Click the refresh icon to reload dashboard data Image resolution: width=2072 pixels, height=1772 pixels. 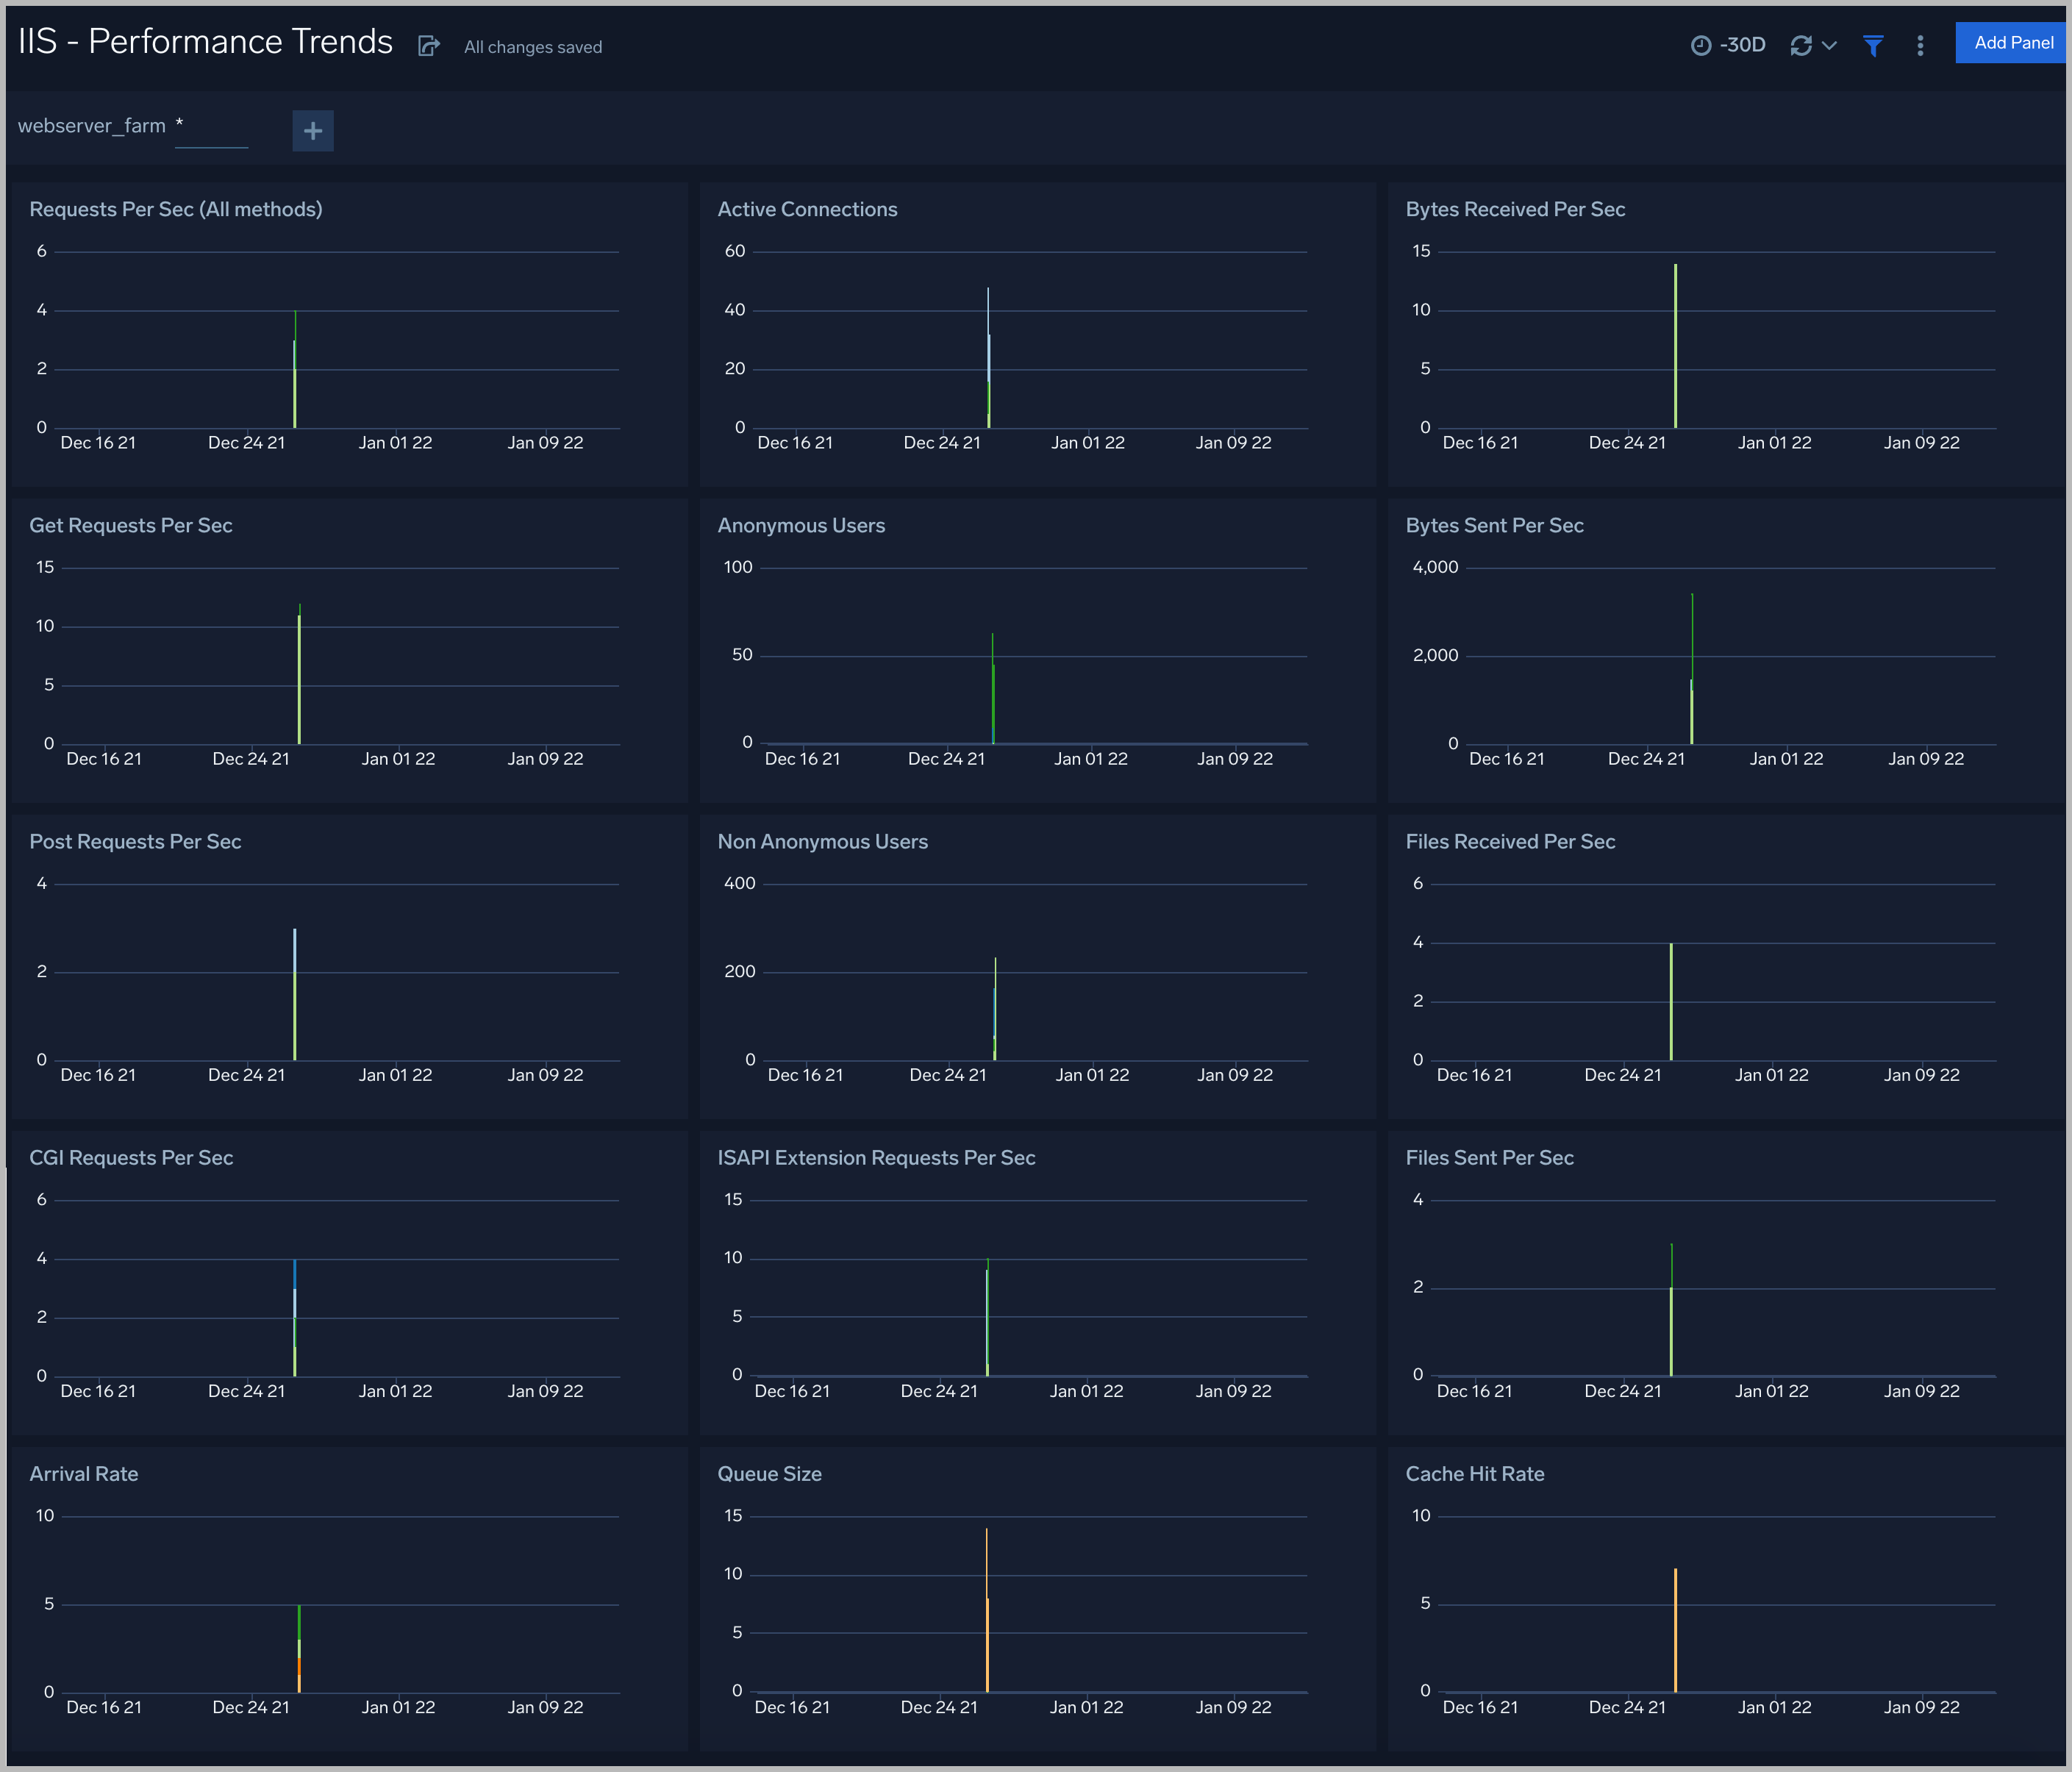(x=1802, y=45)
